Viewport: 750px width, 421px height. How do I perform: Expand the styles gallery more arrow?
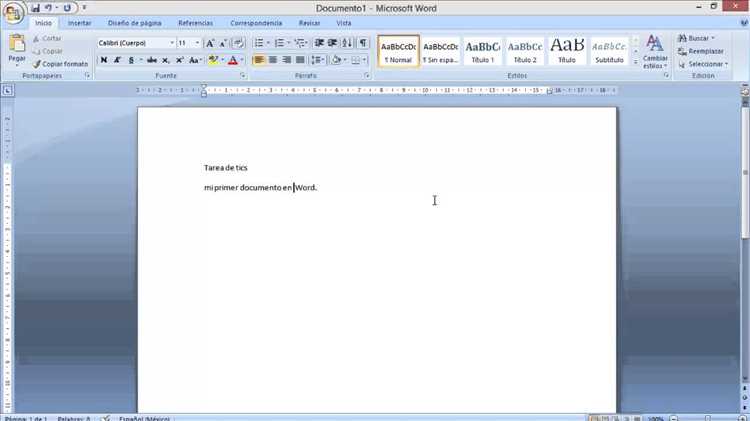tap(636, 62)
